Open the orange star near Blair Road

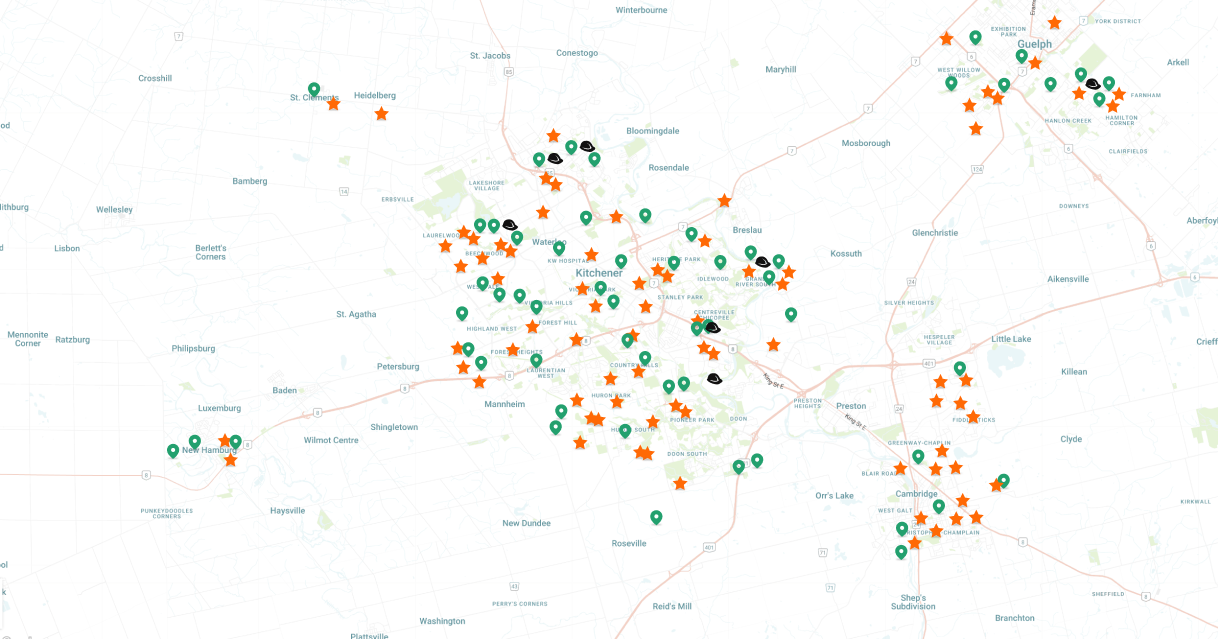(x=900, y=468)
